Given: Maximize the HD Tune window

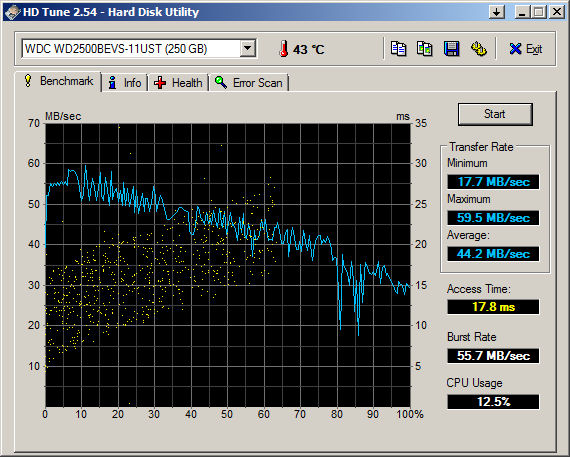Looking at the screenshot, I should 539,12.
